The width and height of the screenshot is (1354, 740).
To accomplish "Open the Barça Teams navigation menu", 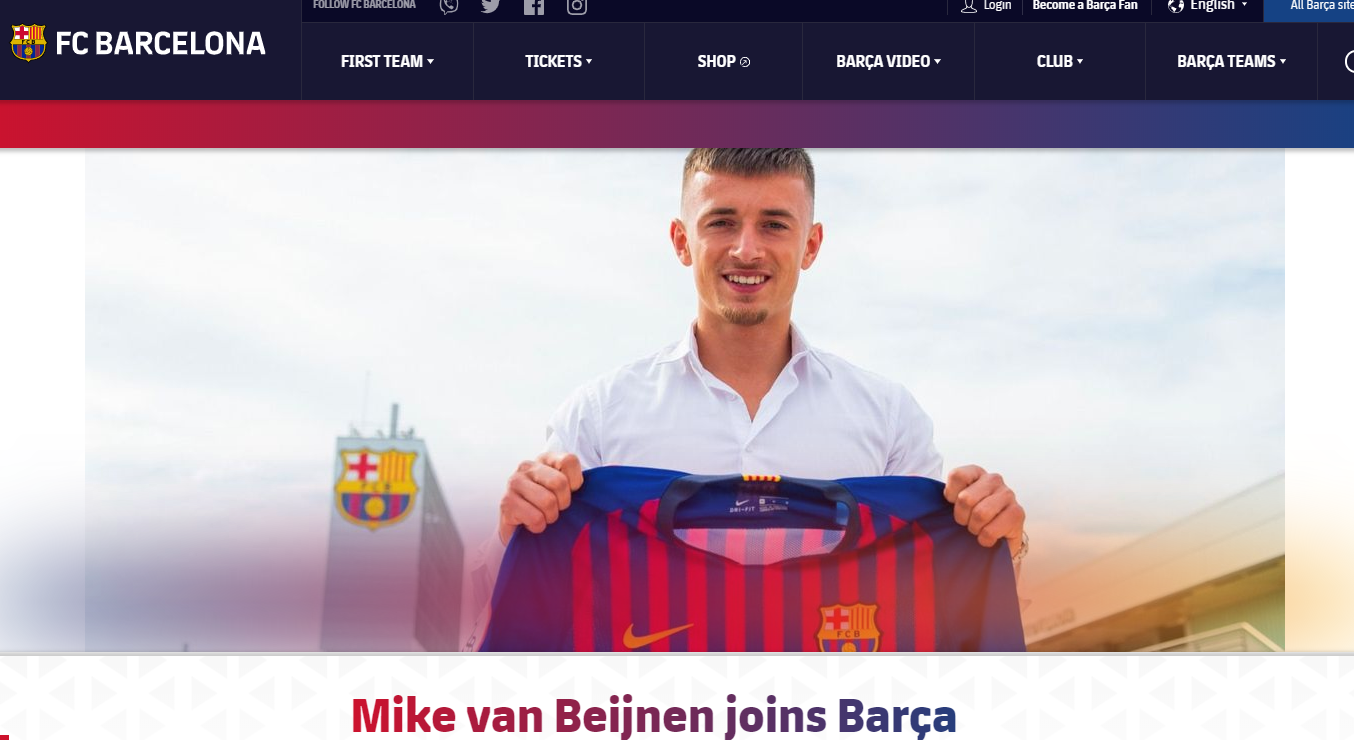I will (x=1232, y=61).
